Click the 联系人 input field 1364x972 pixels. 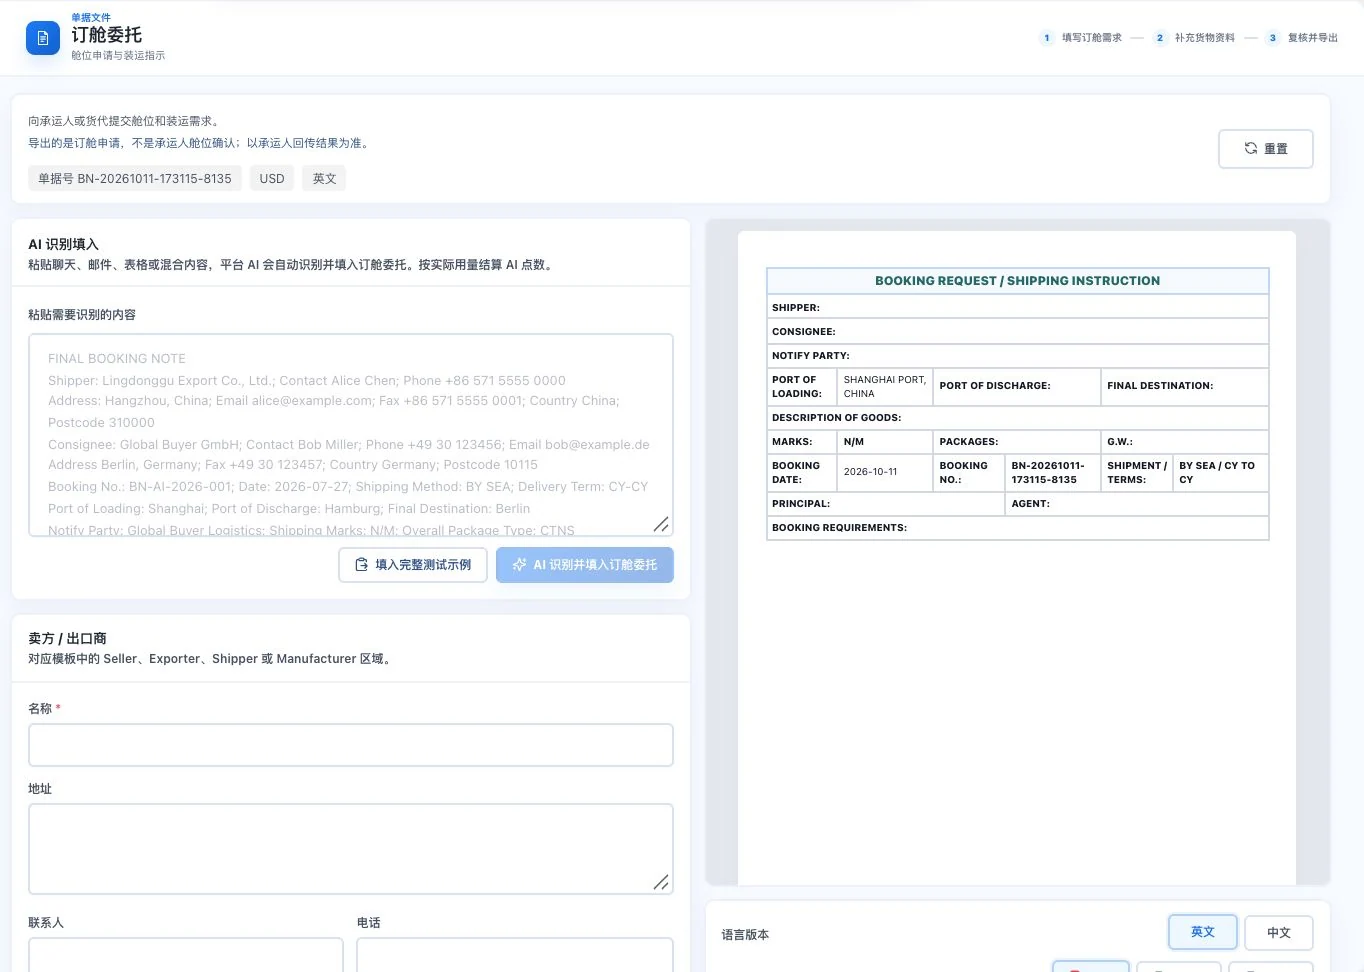tap(186, 954)
